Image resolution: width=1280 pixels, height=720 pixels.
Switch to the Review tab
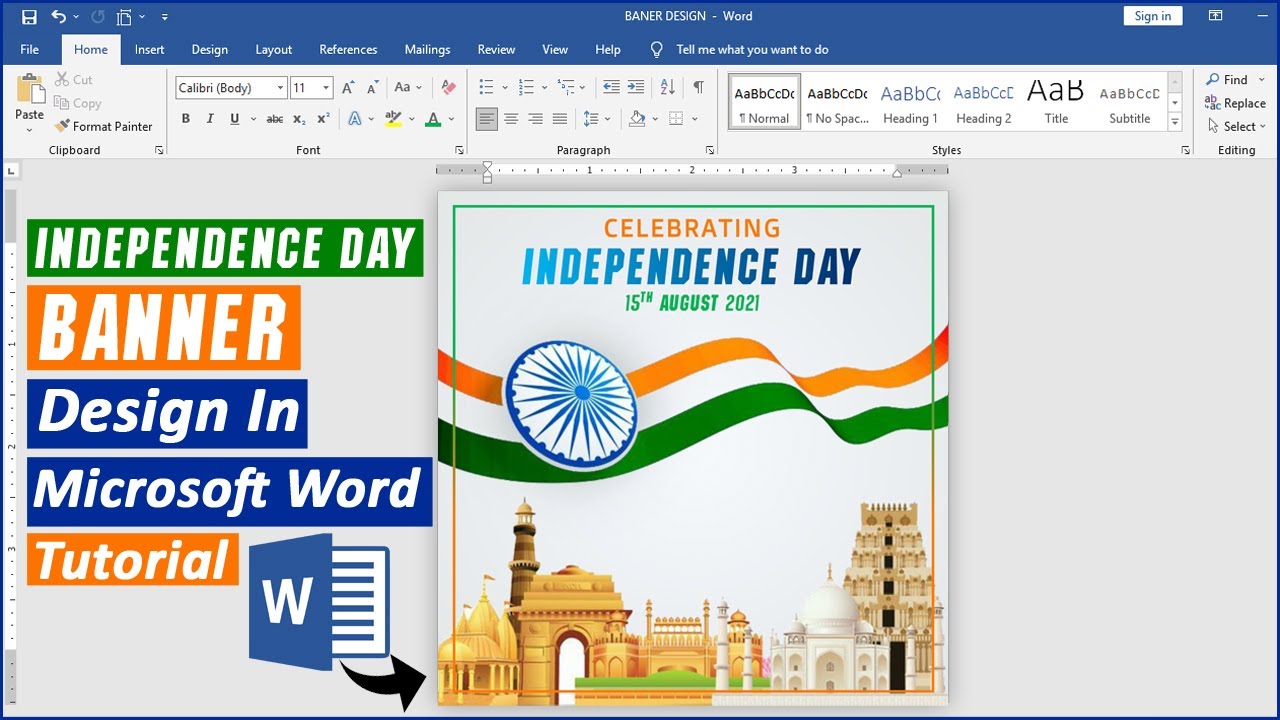click(496, 49)
